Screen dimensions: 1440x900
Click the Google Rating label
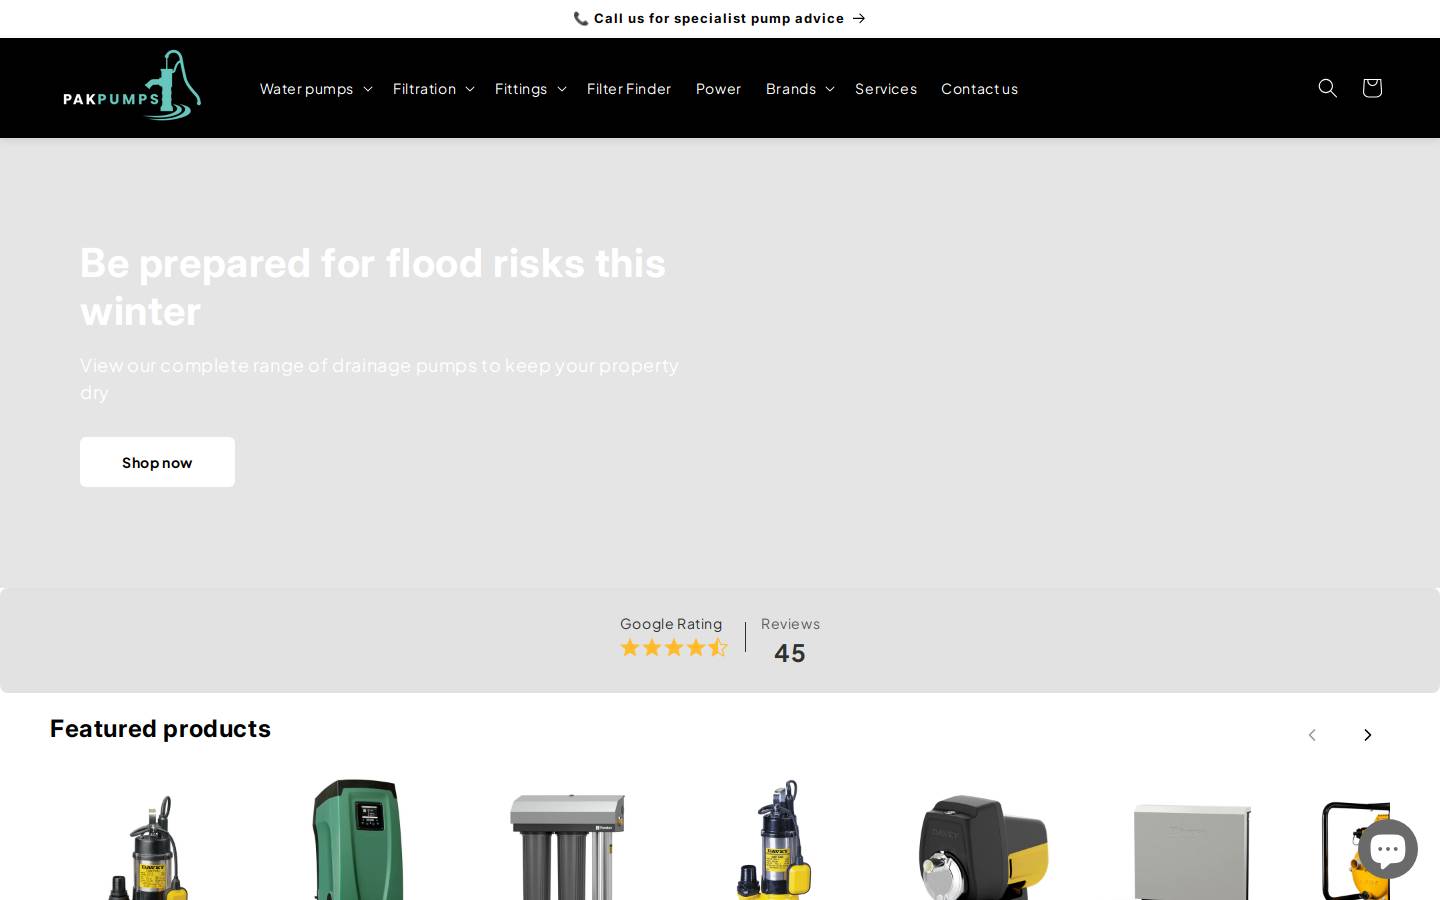point(671,624)
